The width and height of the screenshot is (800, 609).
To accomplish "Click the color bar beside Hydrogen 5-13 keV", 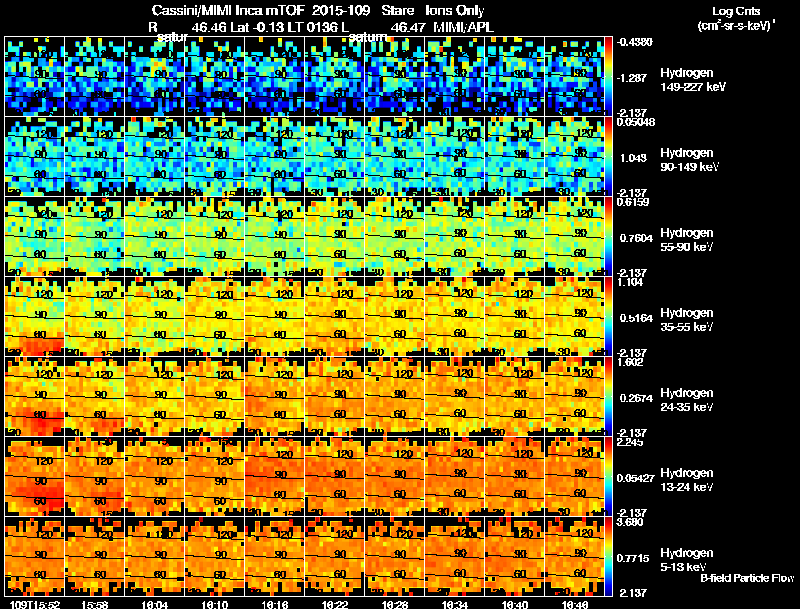I will click(608, 557).
